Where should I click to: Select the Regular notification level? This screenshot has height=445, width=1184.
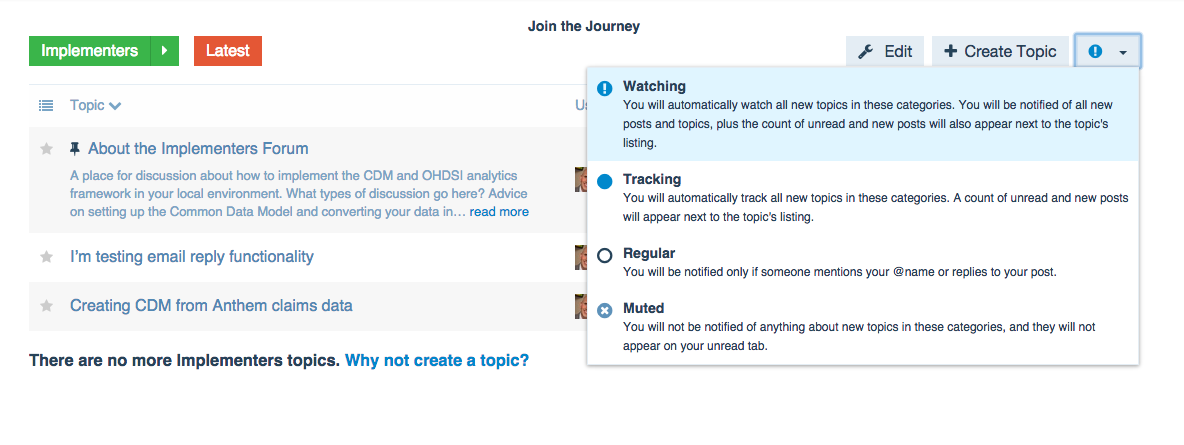tap(649, 254)
